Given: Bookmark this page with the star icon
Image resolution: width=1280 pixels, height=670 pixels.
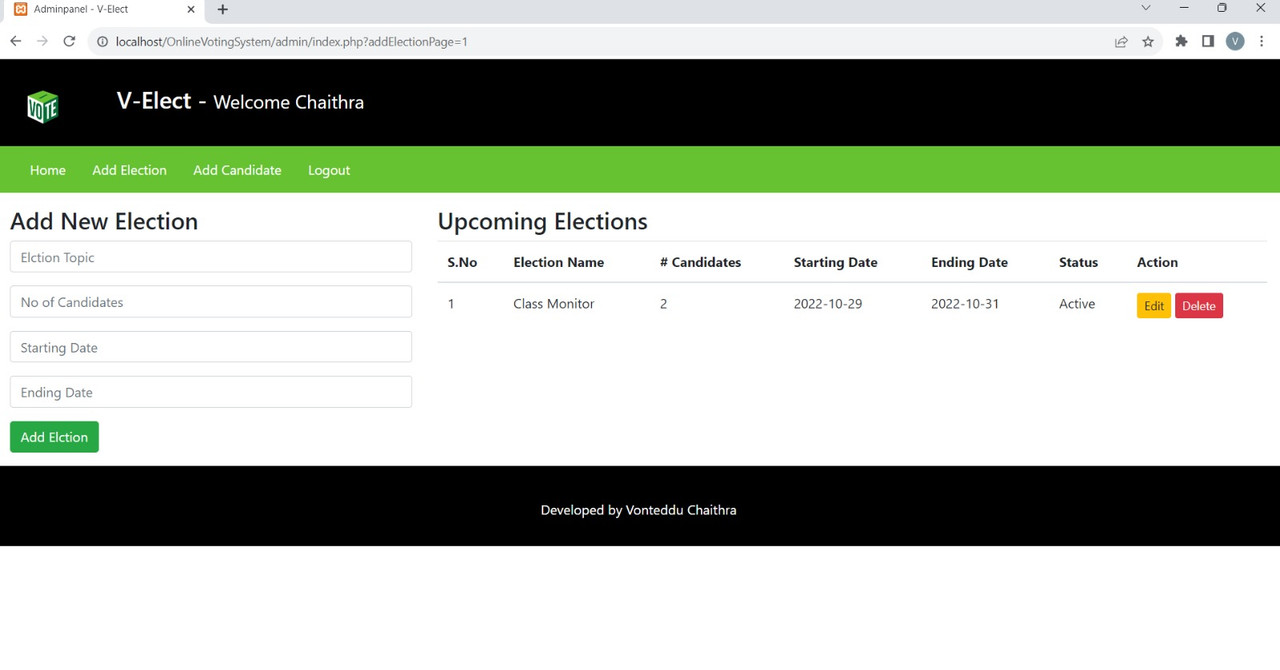Looking at the screenshot, I should tap(1148, 42).
